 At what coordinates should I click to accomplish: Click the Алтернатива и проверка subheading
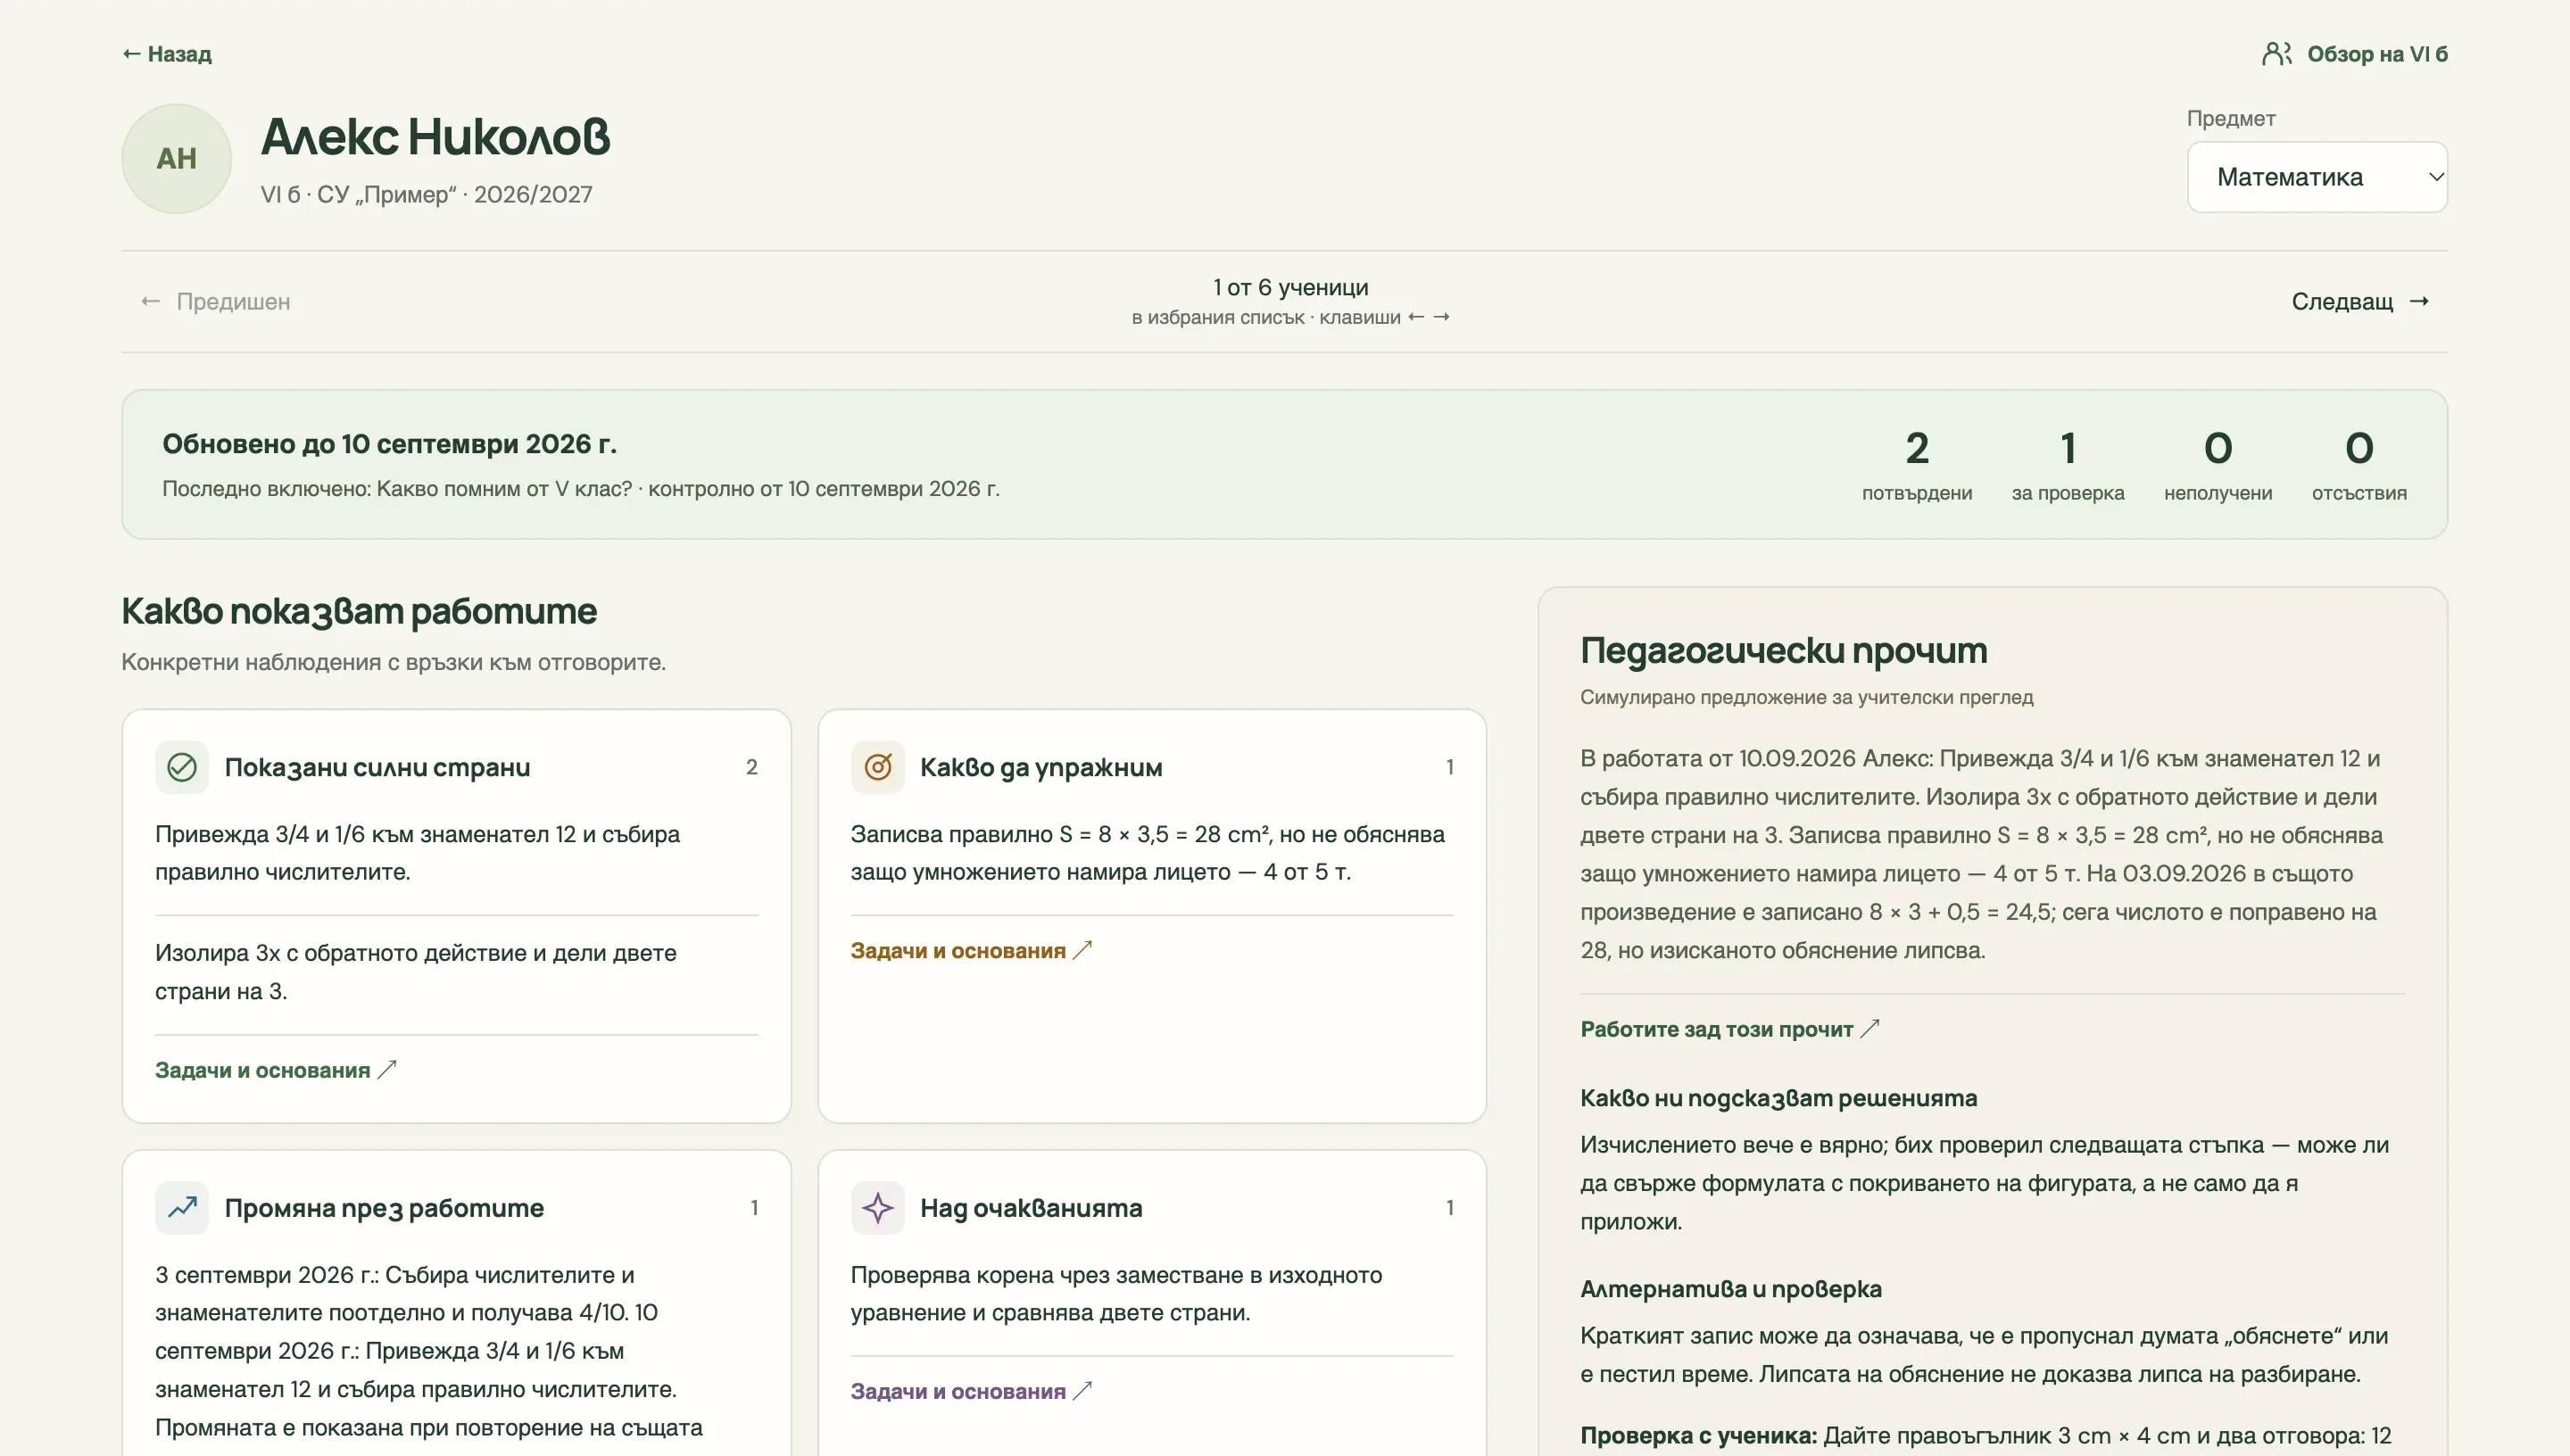point(1730,1289)
